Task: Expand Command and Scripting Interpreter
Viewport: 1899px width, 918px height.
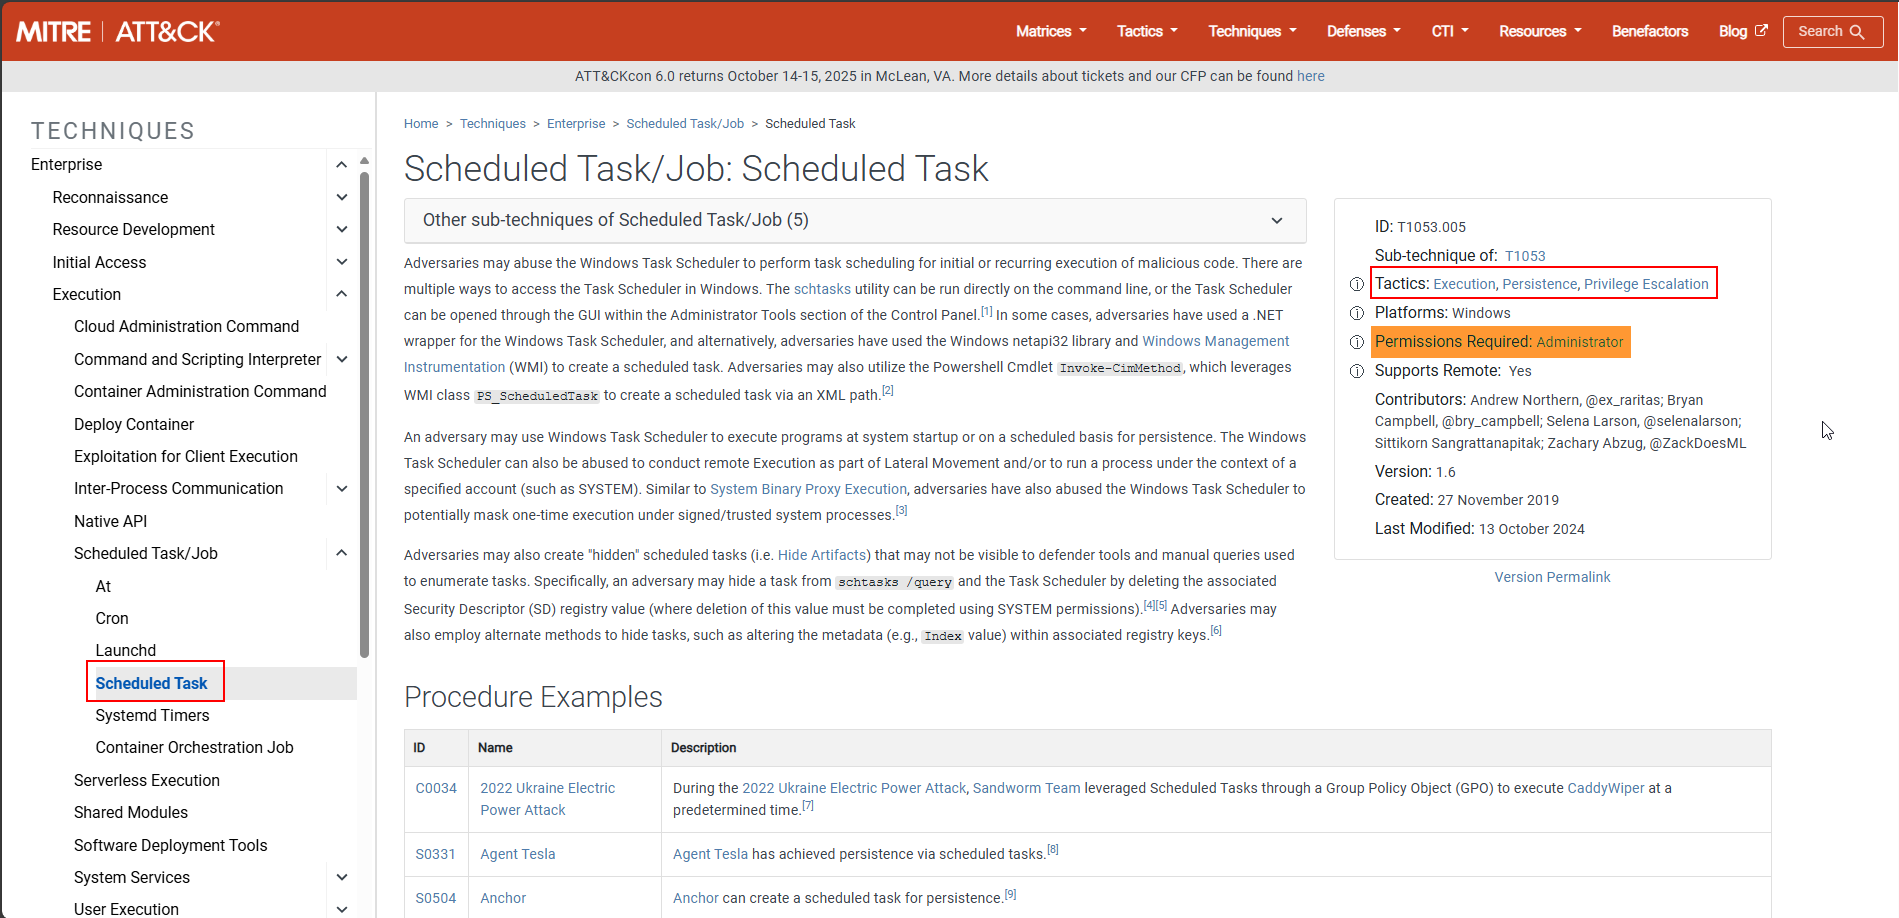Action: pyautogui.click(x=341, y=359)
